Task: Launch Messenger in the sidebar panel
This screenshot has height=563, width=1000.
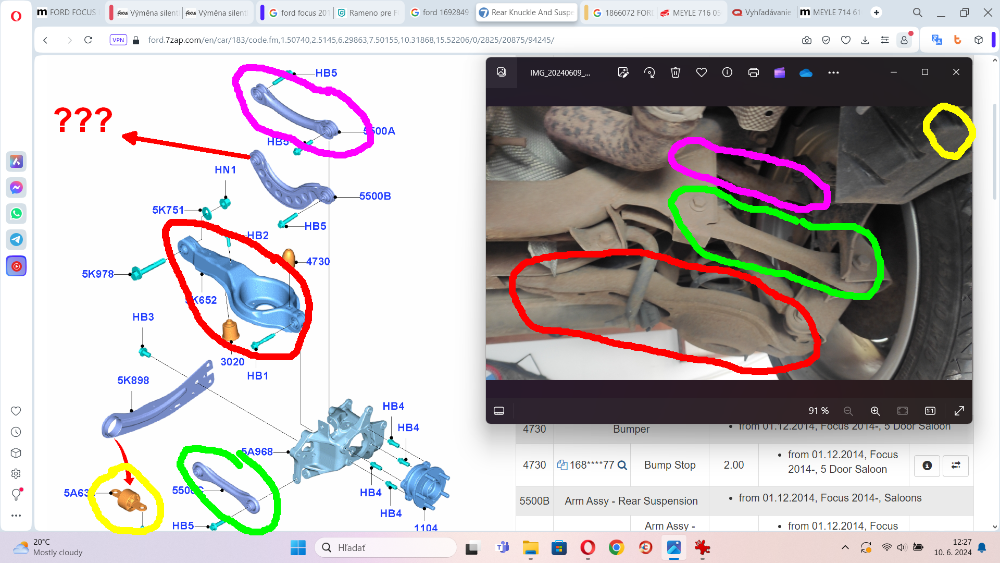Action: (16, 187)
